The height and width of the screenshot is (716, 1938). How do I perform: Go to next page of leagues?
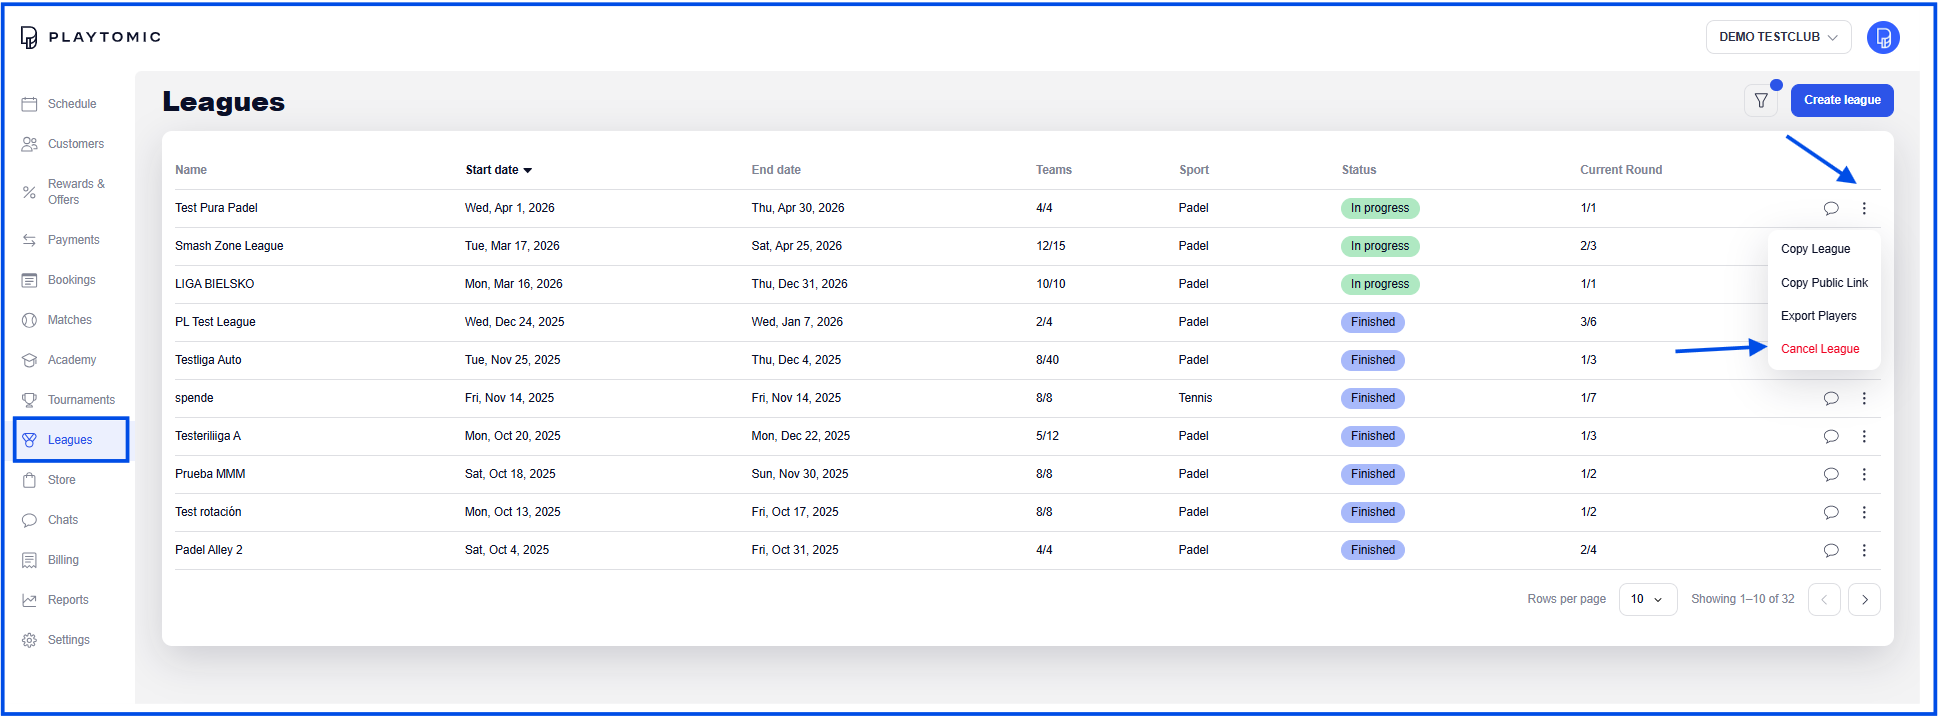pyautogui.click(x=1864, y=600)
